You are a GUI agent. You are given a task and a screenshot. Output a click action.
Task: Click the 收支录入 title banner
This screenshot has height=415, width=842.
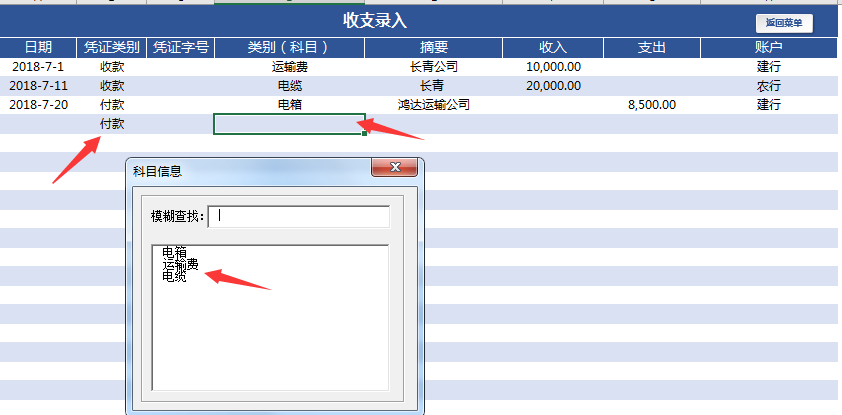(x=375, y=21)
